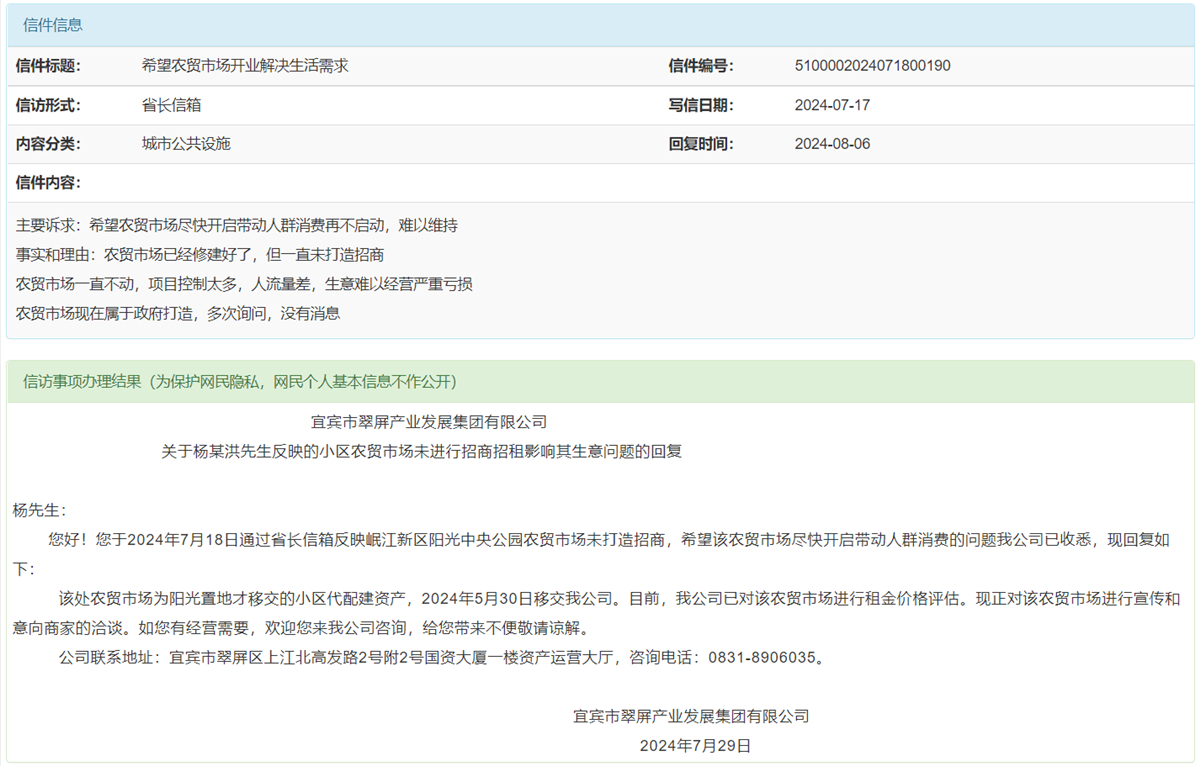The height and width of the screenshot is (766, 1200).
Task: Click the 信访形式 label
Action: tap(48, 105)
